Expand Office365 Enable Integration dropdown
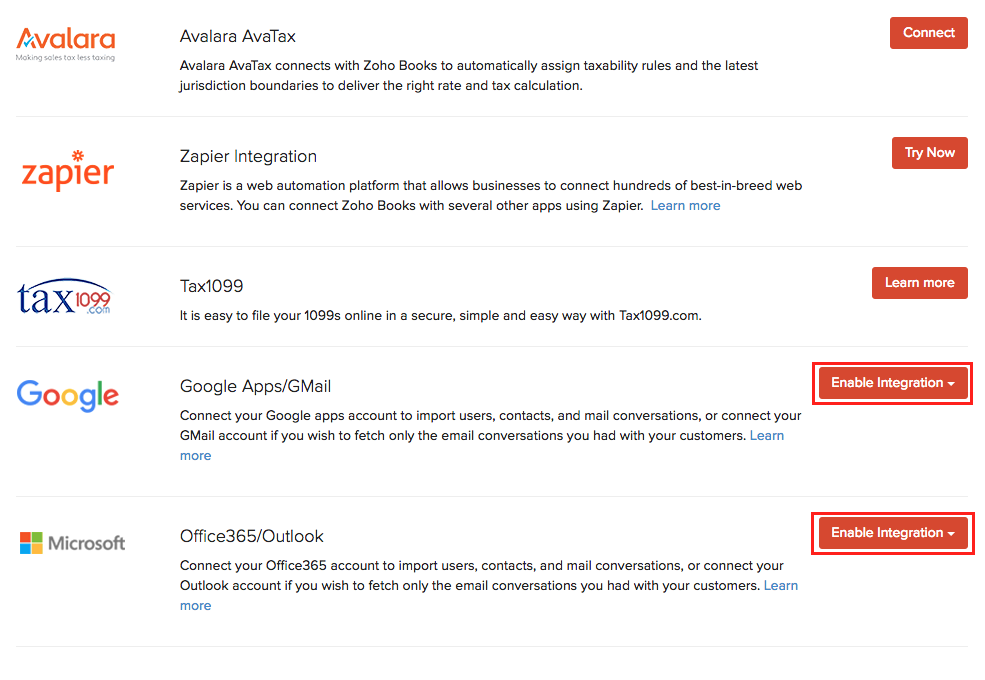This screenshot has width=985, height=680. 892,533
